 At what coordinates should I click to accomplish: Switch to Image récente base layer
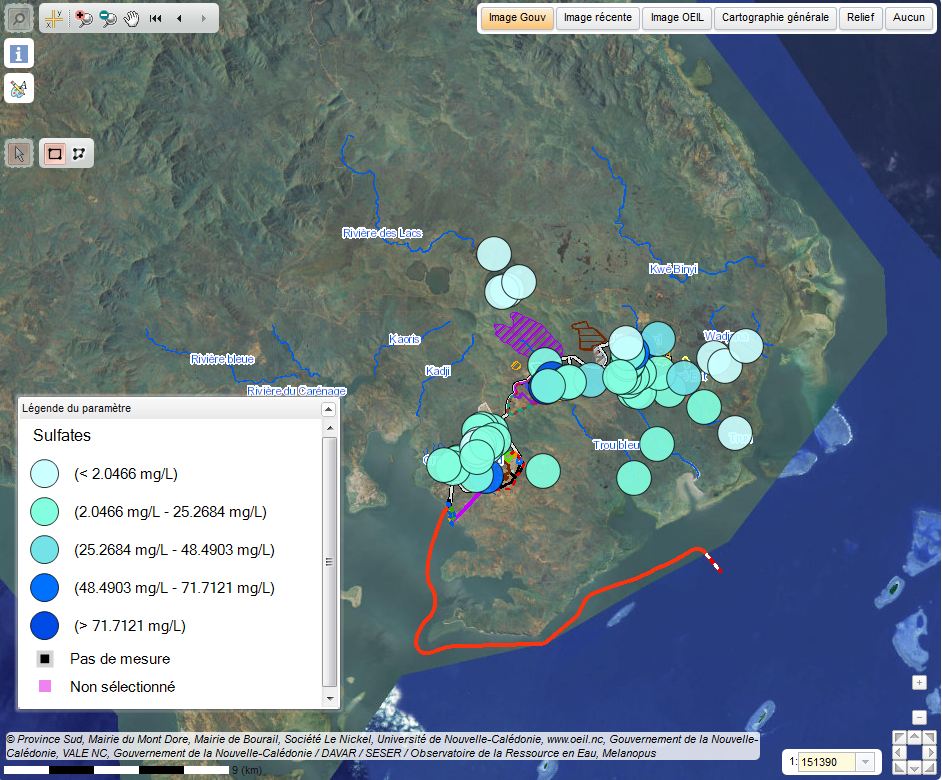(x=597, y=18)
